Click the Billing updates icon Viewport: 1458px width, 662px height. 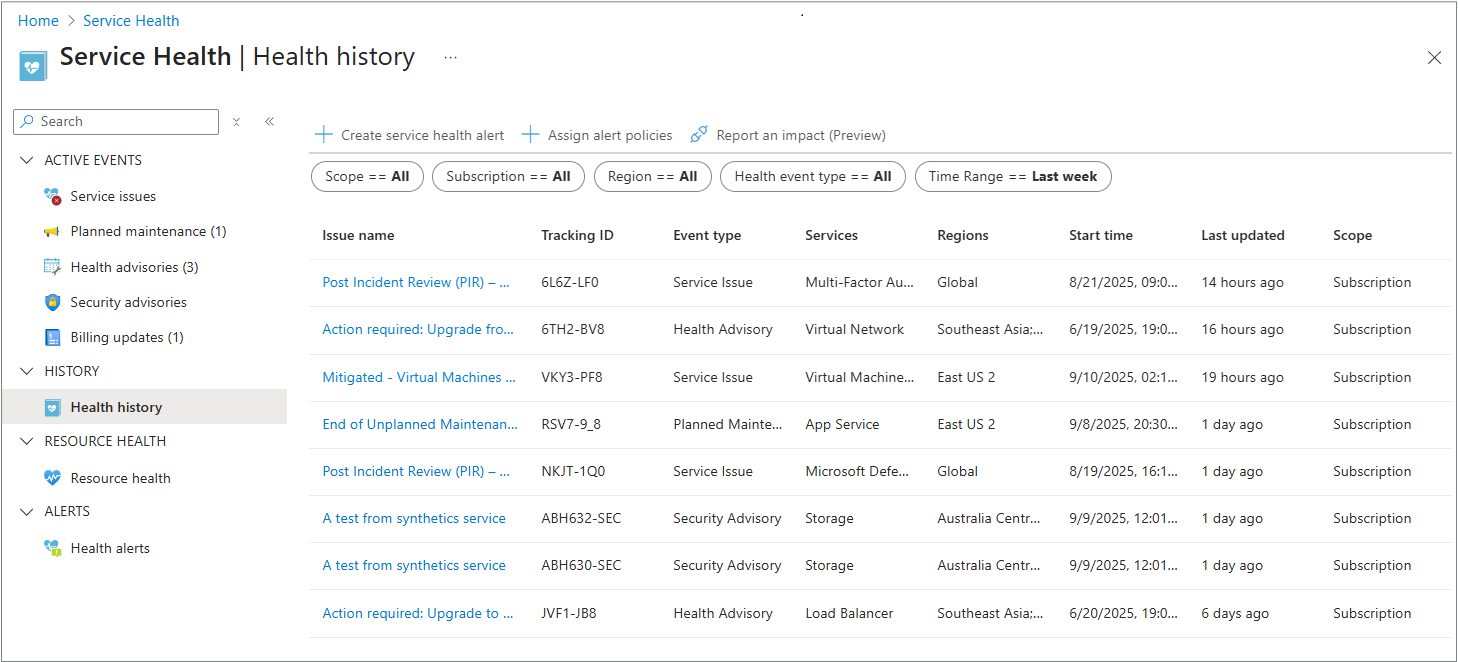click(x=53, y=337)
